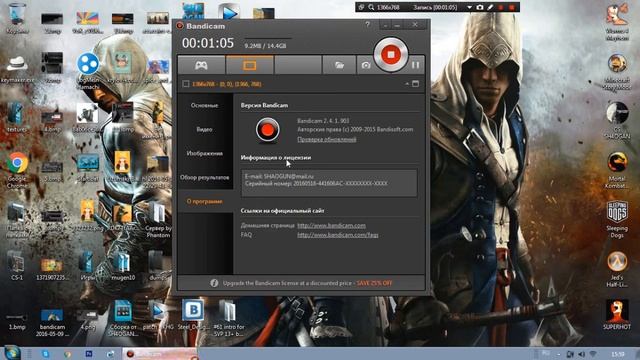Open the textures desktop folder

tap(17, 118)
